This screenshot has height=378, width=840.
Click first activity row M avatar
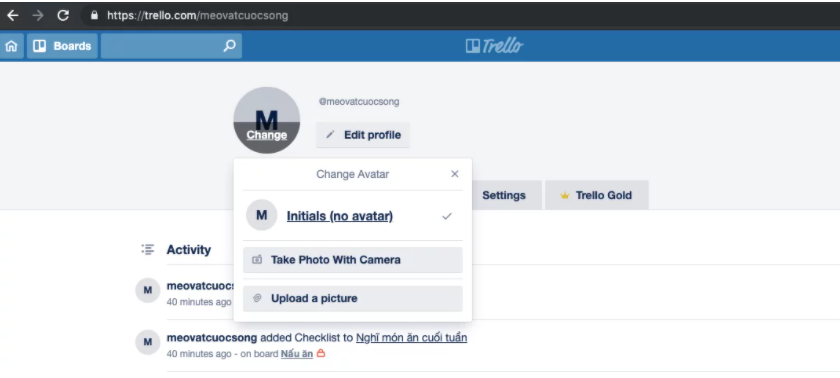point(148,290)
